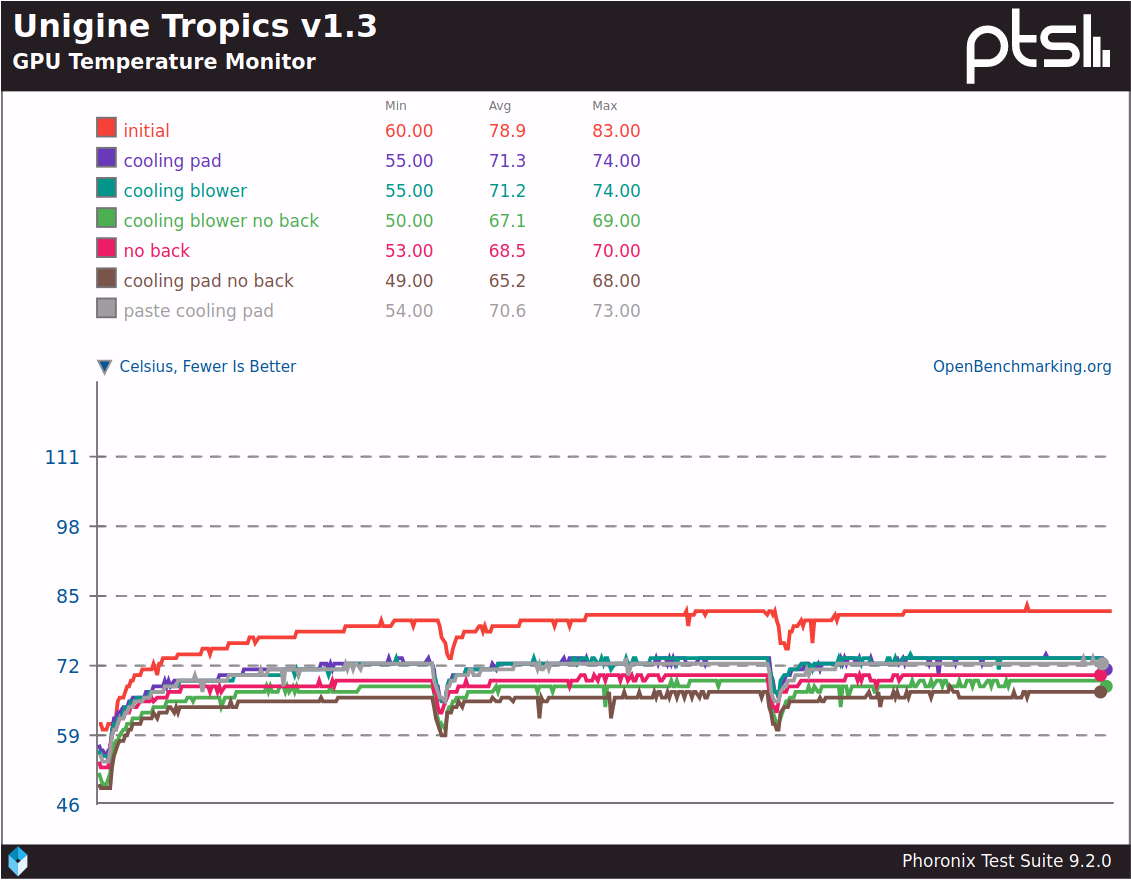Click the 'Max' column header
Image resolution: width=1131 pixels, height=880 pixels.
pyautogui.click(x=604, y=106)
